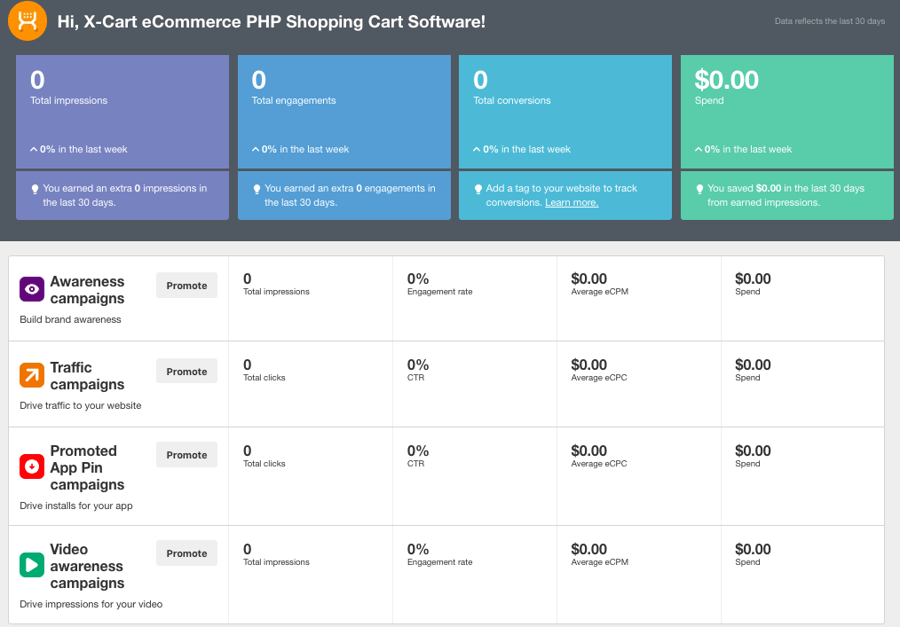The height and width of the screenshot is (627, 900).
Task: Click the orange X-Cart profile logo
Action: (27, 21)
